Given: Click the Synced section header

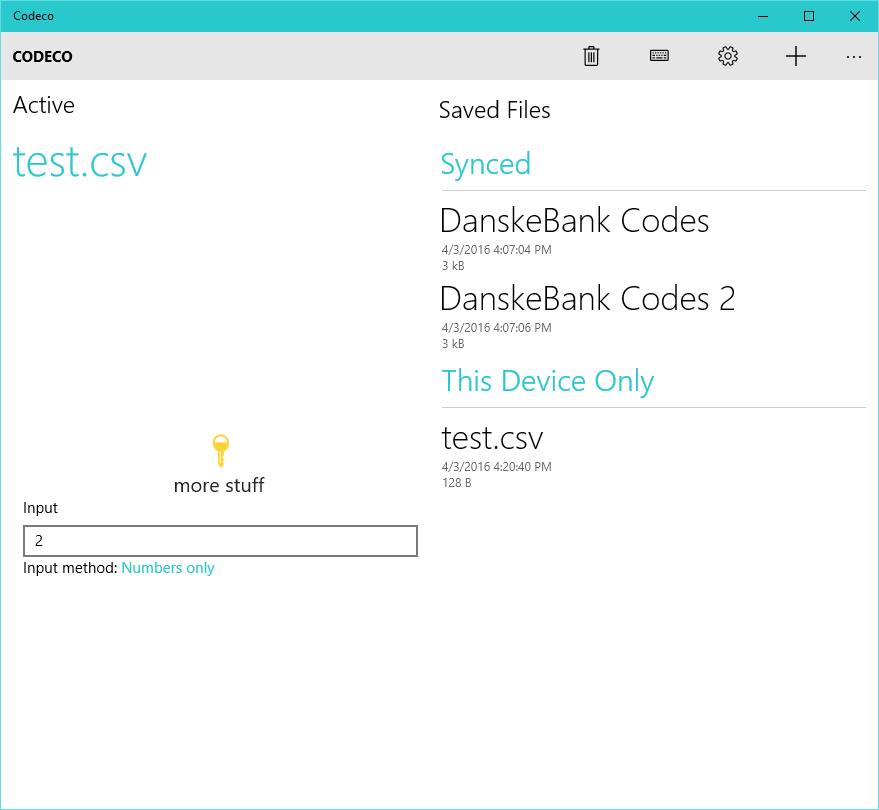Looking at the screenshot, I should pos(485,164).
